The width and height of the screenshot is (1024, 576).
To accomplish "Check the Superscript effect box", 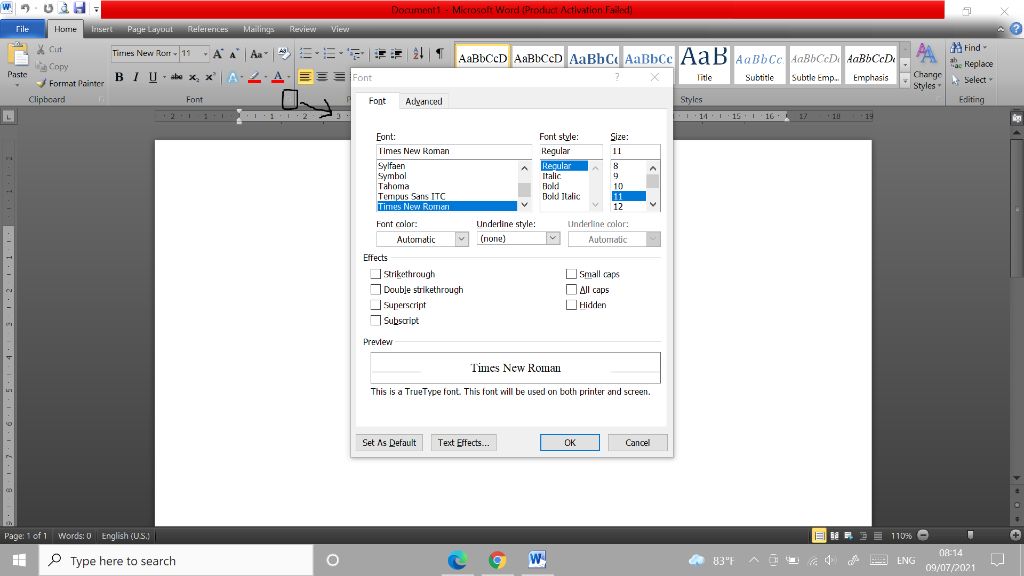I will tap(376, 305).
